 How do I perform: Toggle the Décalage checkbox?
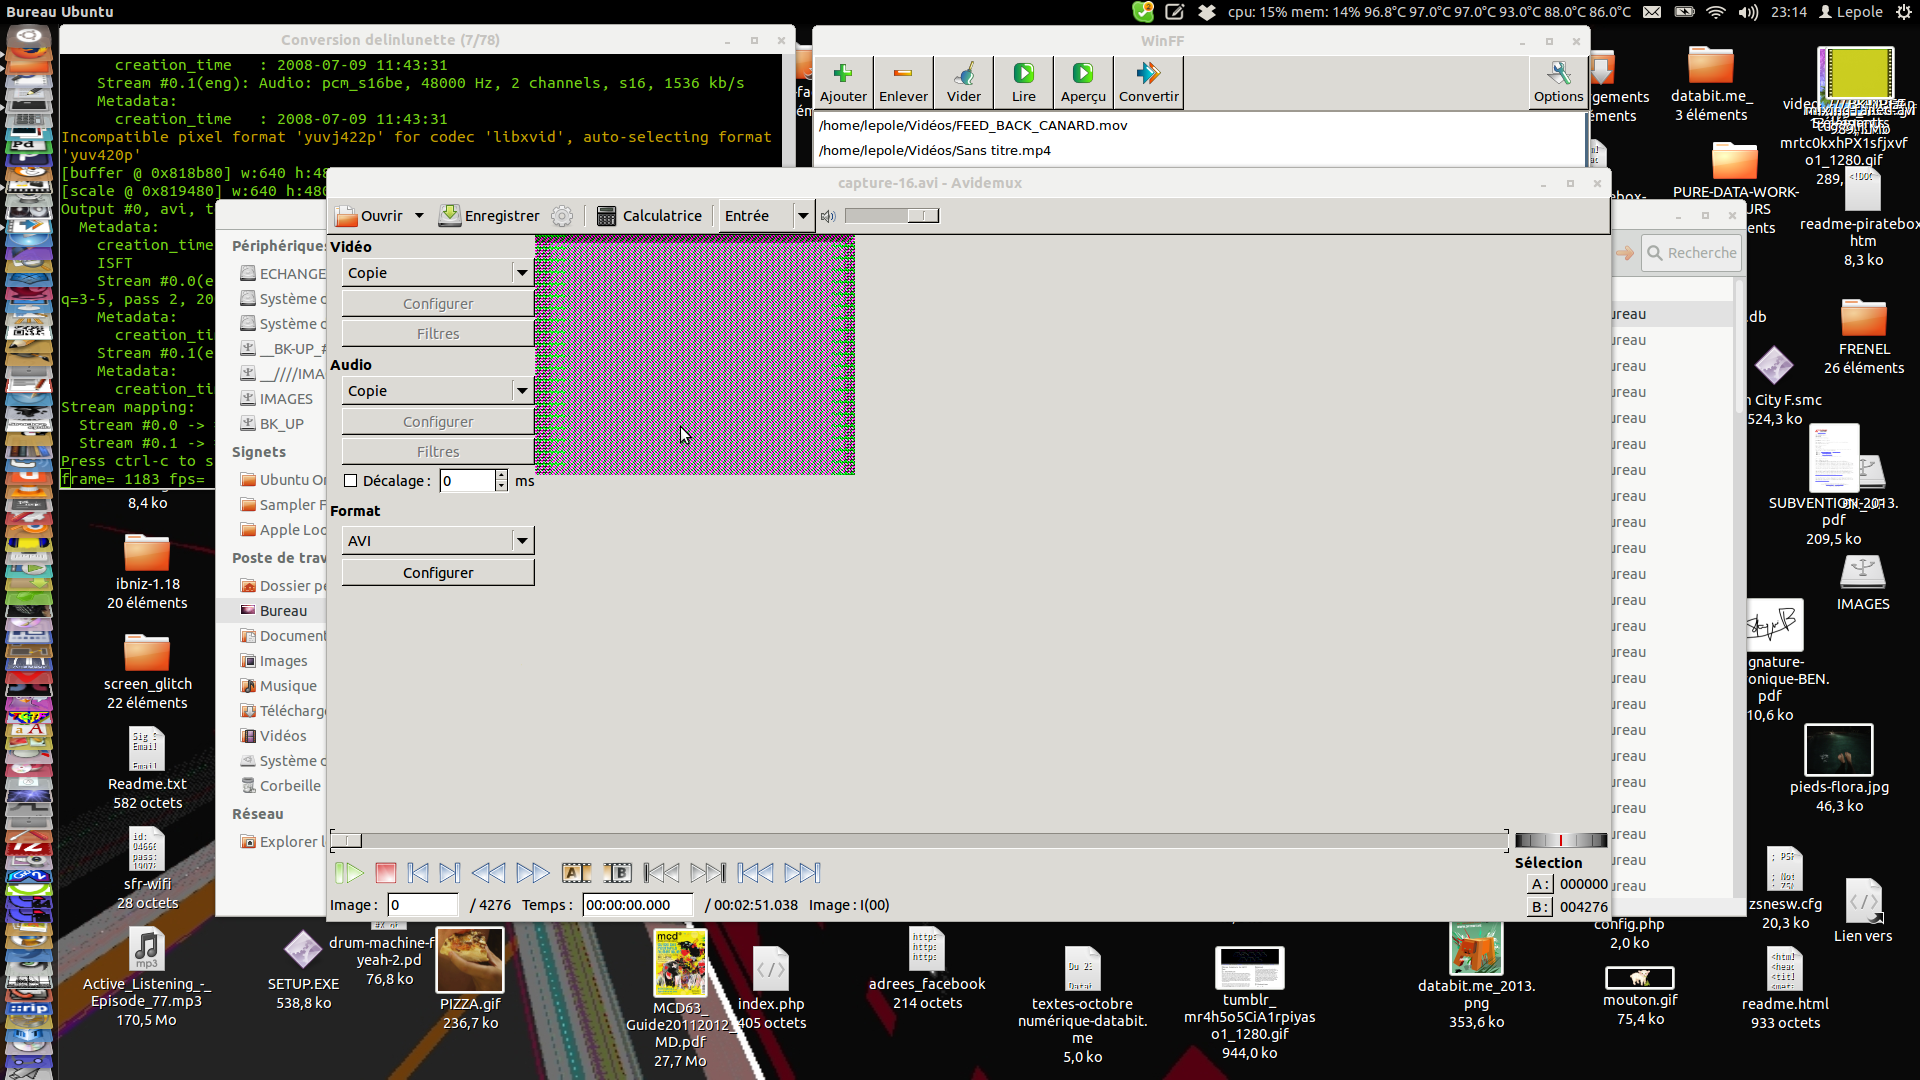point(351,481)
